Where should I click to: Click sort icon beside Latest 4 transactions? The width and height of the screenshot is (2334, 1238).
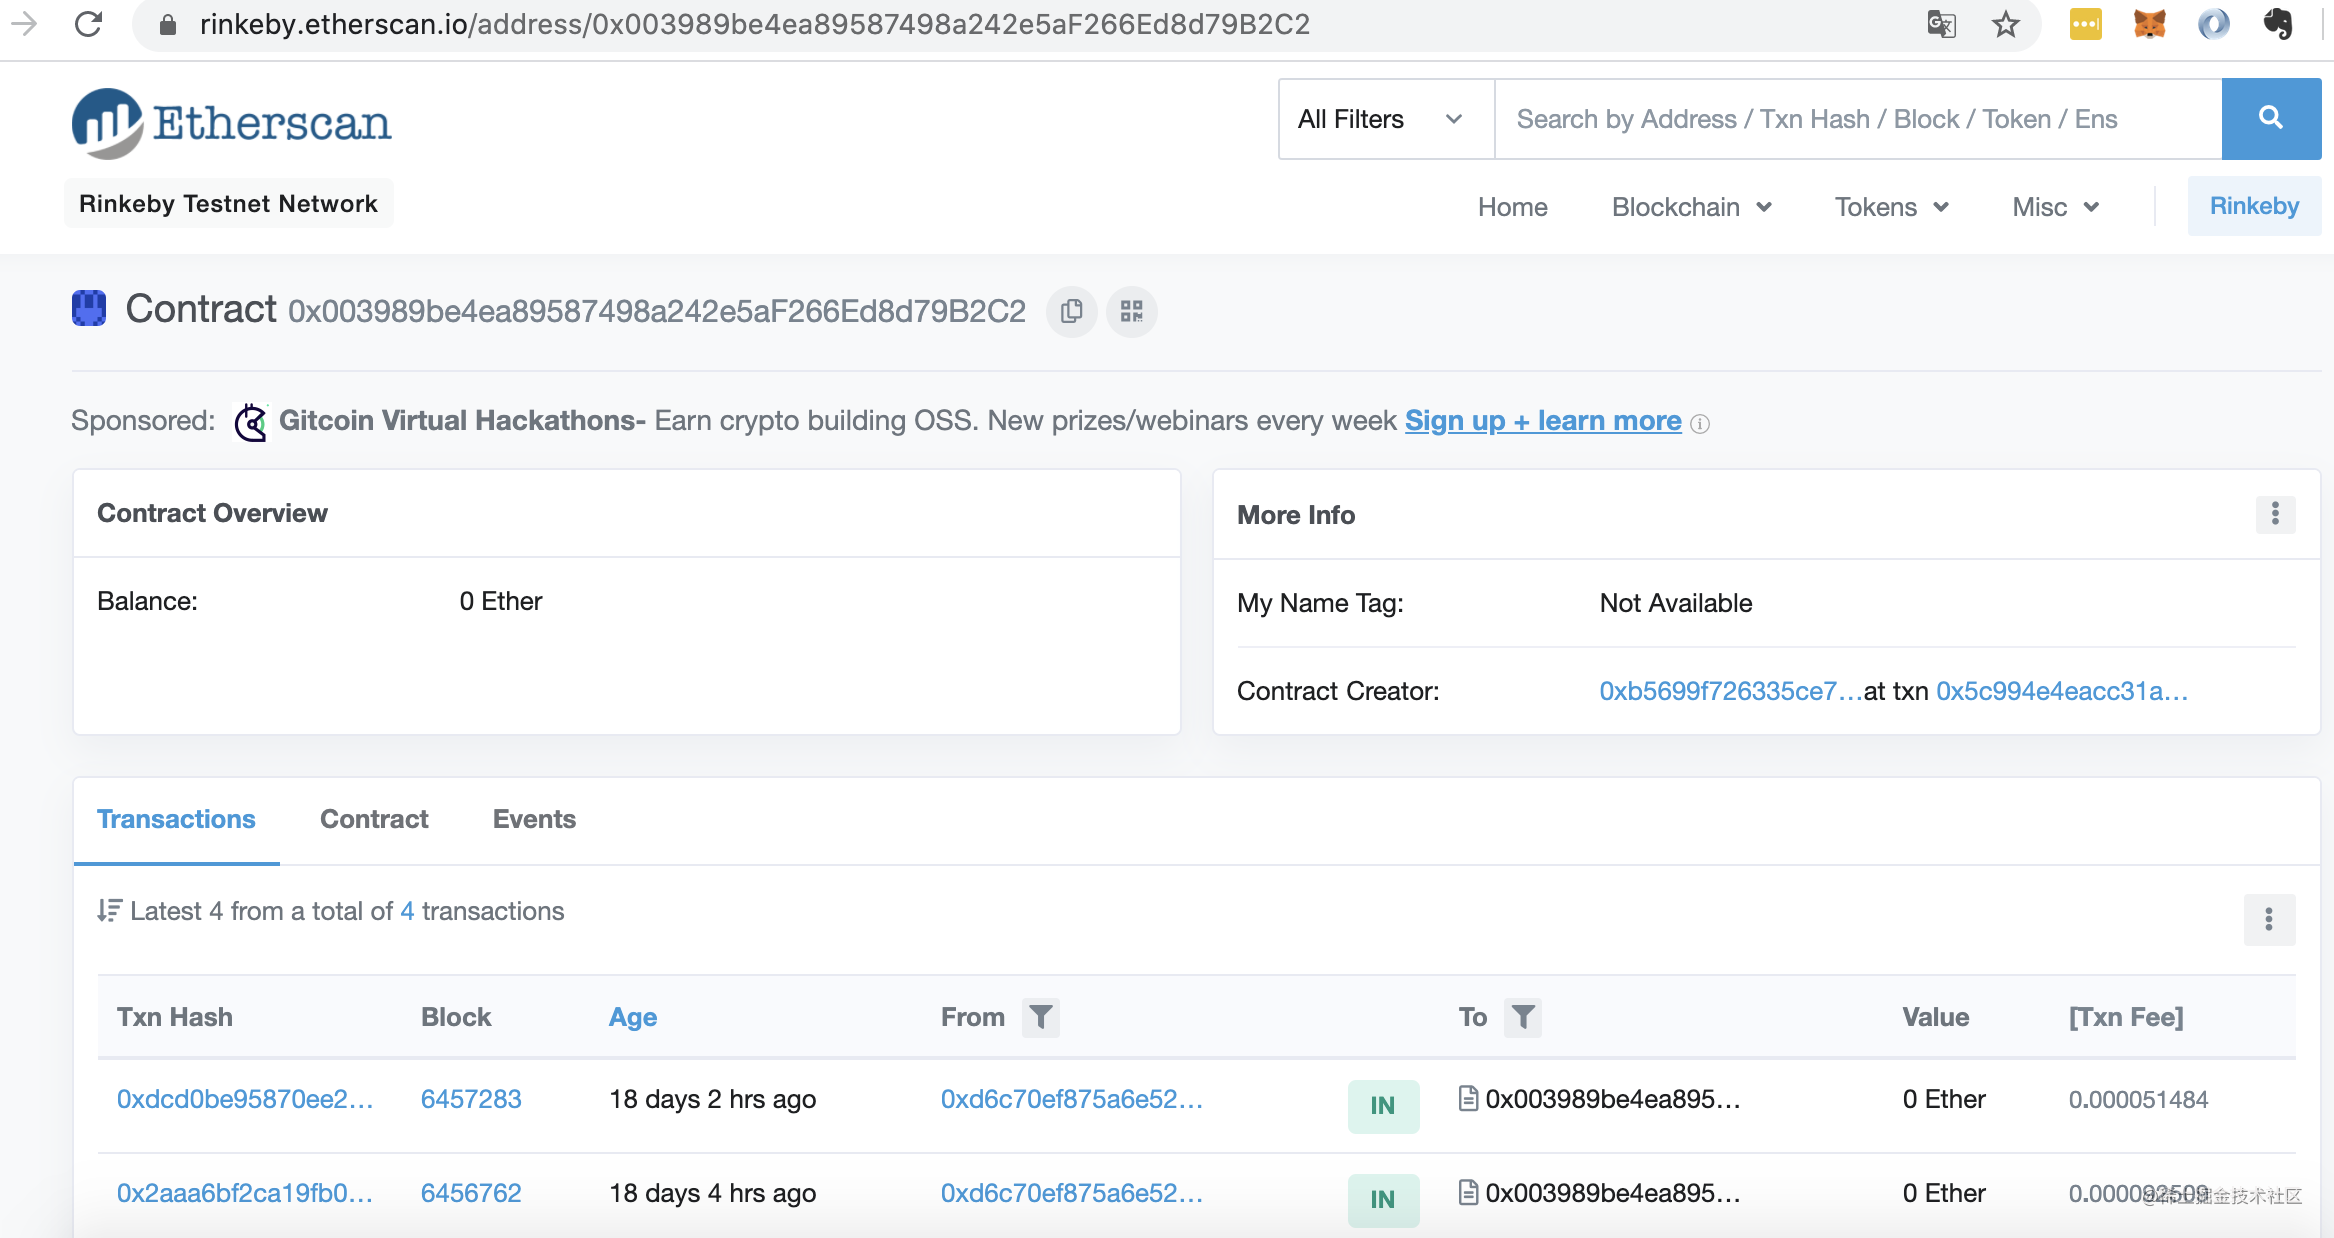pyautogui.click(x=109, y=911)
